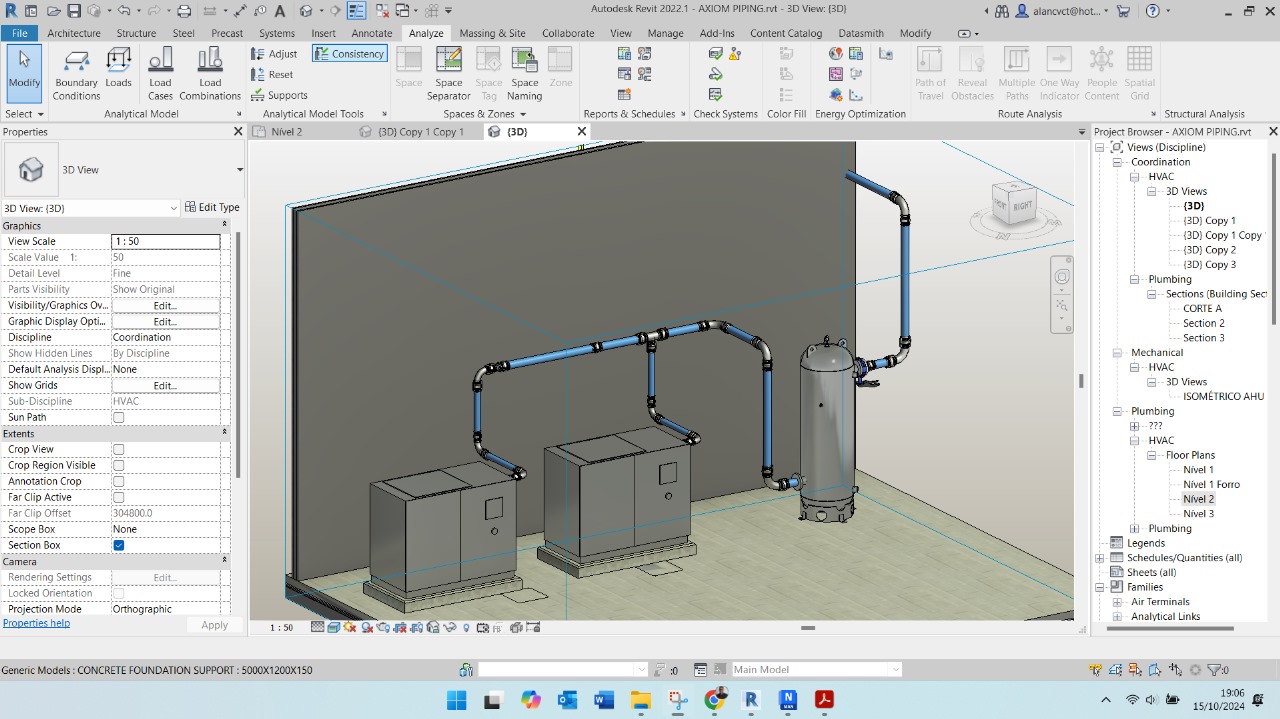Open Revit from the Windows taskbar
Viewport: 1280px width, 719px height.
(751, 700)
